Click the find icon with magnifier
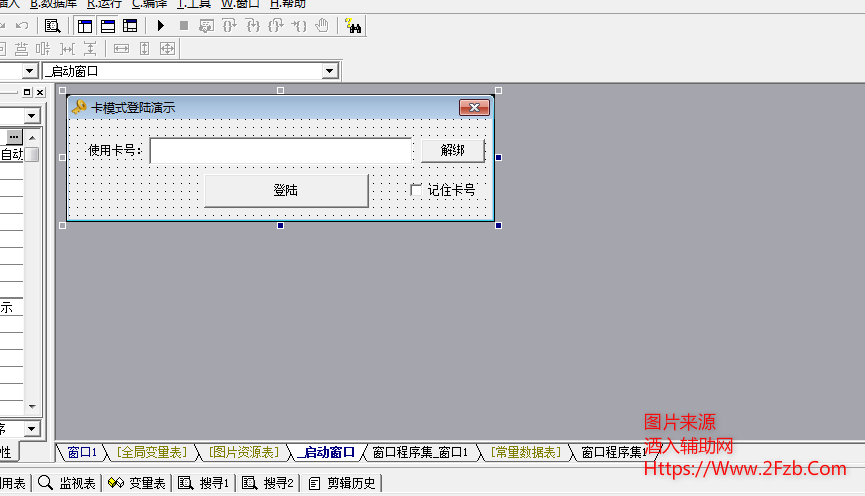Viewport: 865px width, 496px height. 53,26
